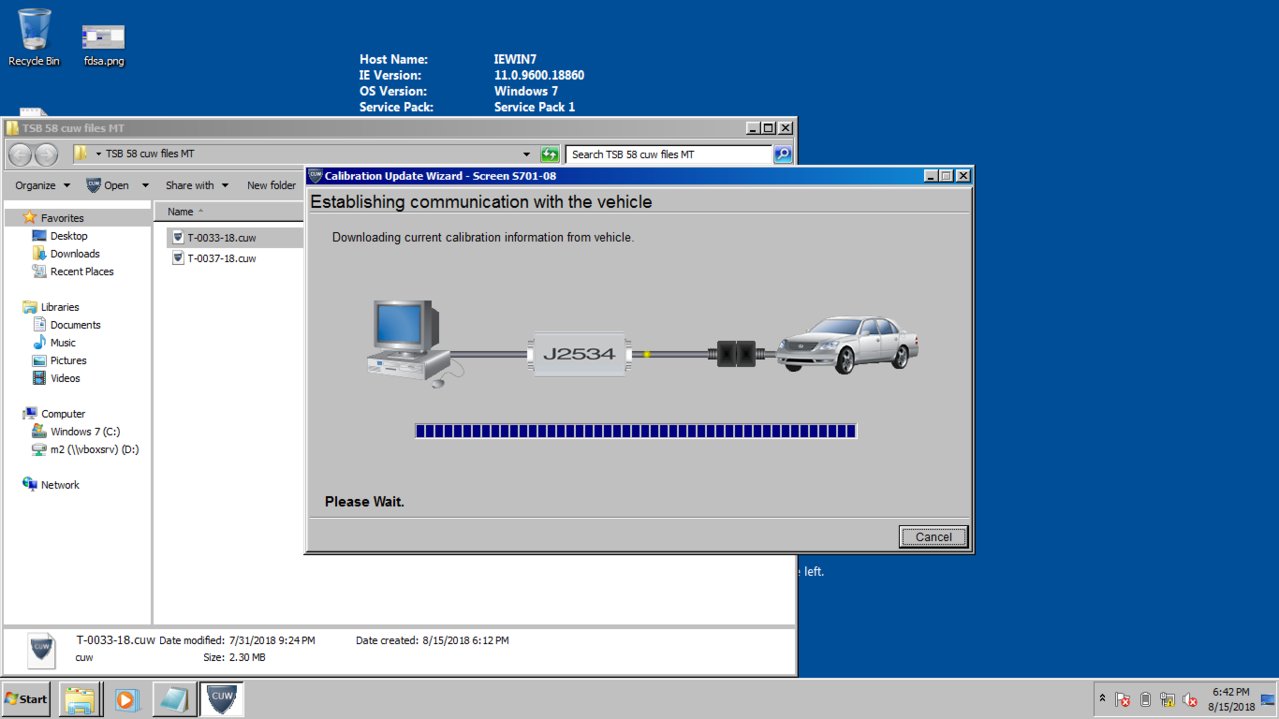Image resolution: width=1279 pixels, height=719 pixels.
Task: Click the folder icon in Explorer address bar
Action: click(80, 154)
